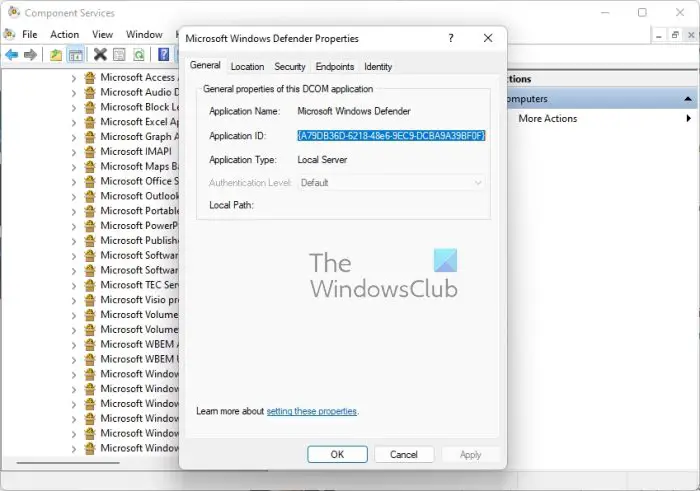The width and height of the screenshot is (700, 491).
Task: Click the Back arrow toolbar icon
Action: point(12,55)
